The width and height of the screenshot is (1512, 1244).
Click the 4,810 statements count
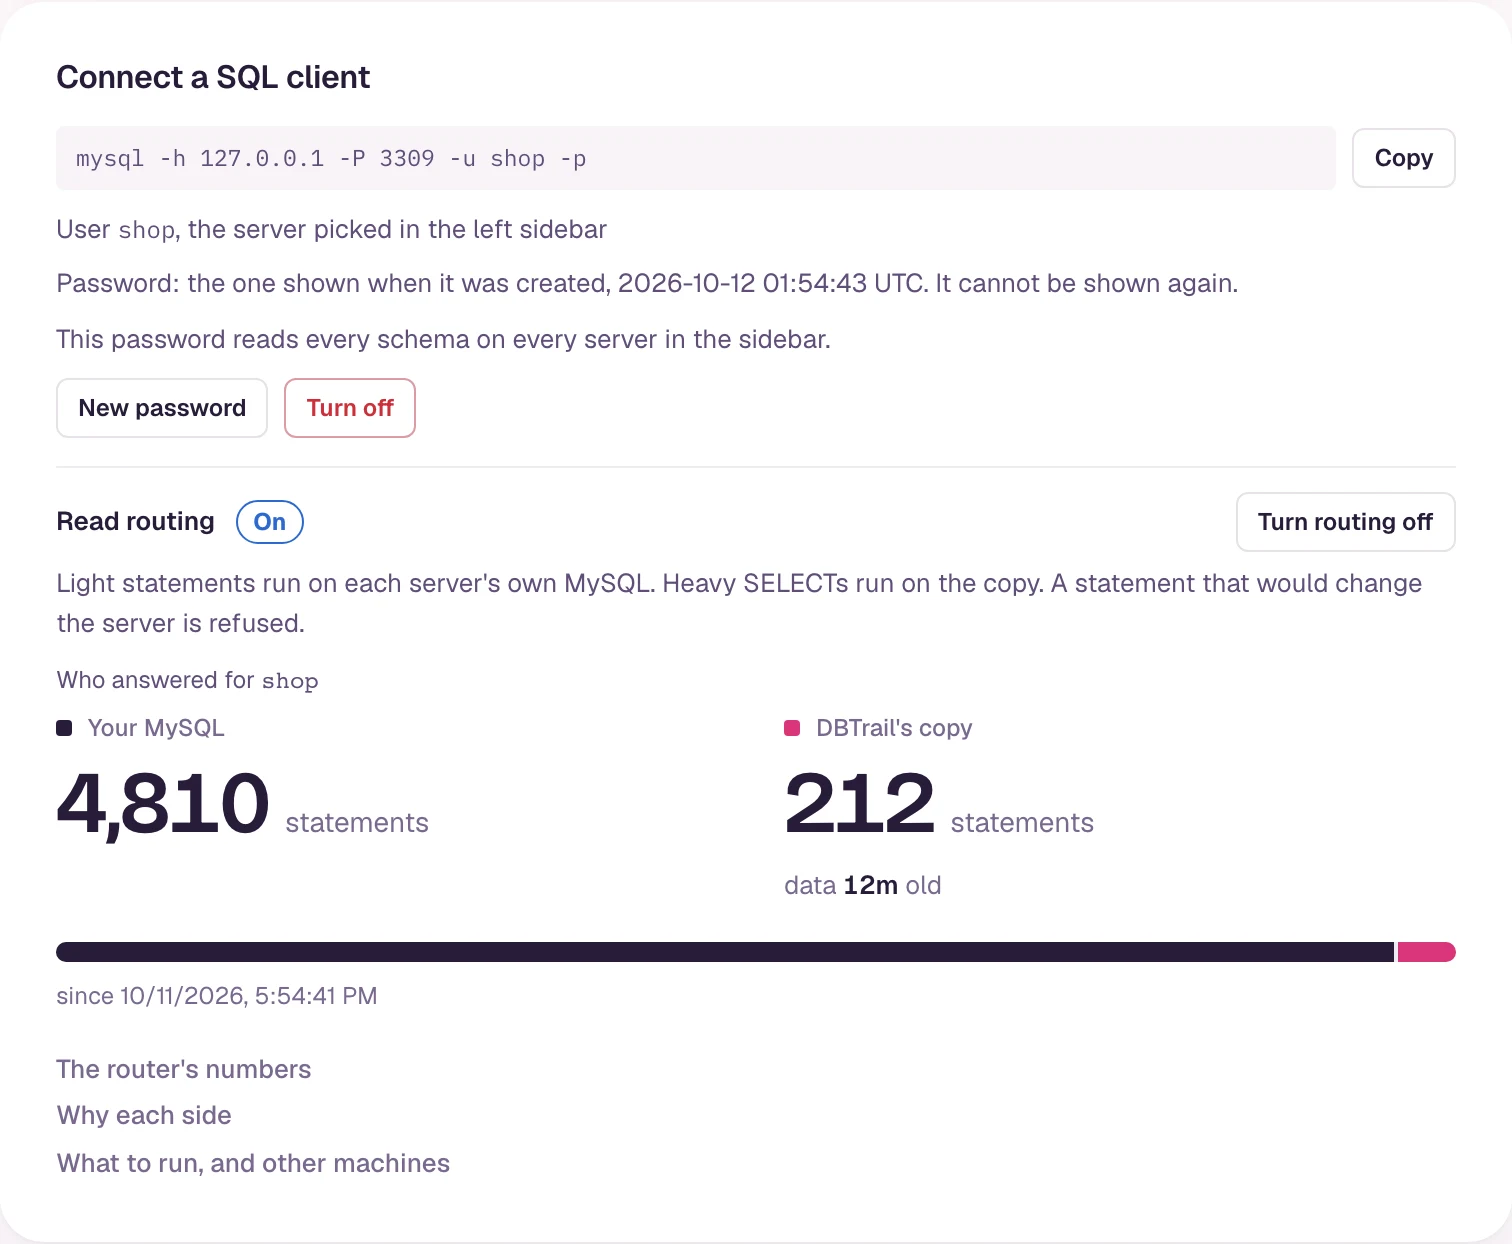click(243, 805)
